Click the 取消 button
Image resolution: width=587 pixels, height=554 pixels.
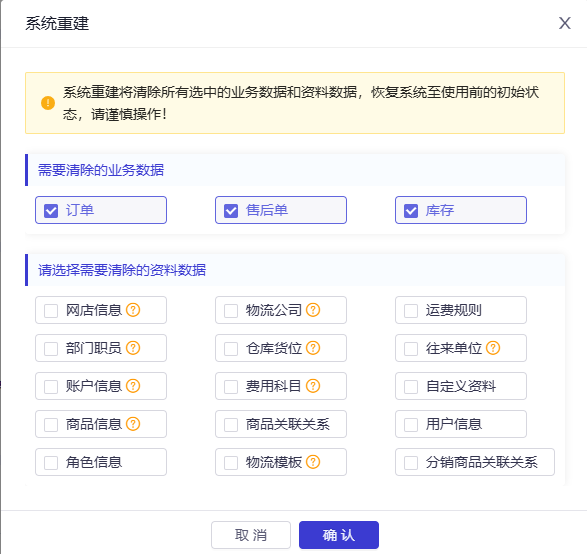(251, 535)
